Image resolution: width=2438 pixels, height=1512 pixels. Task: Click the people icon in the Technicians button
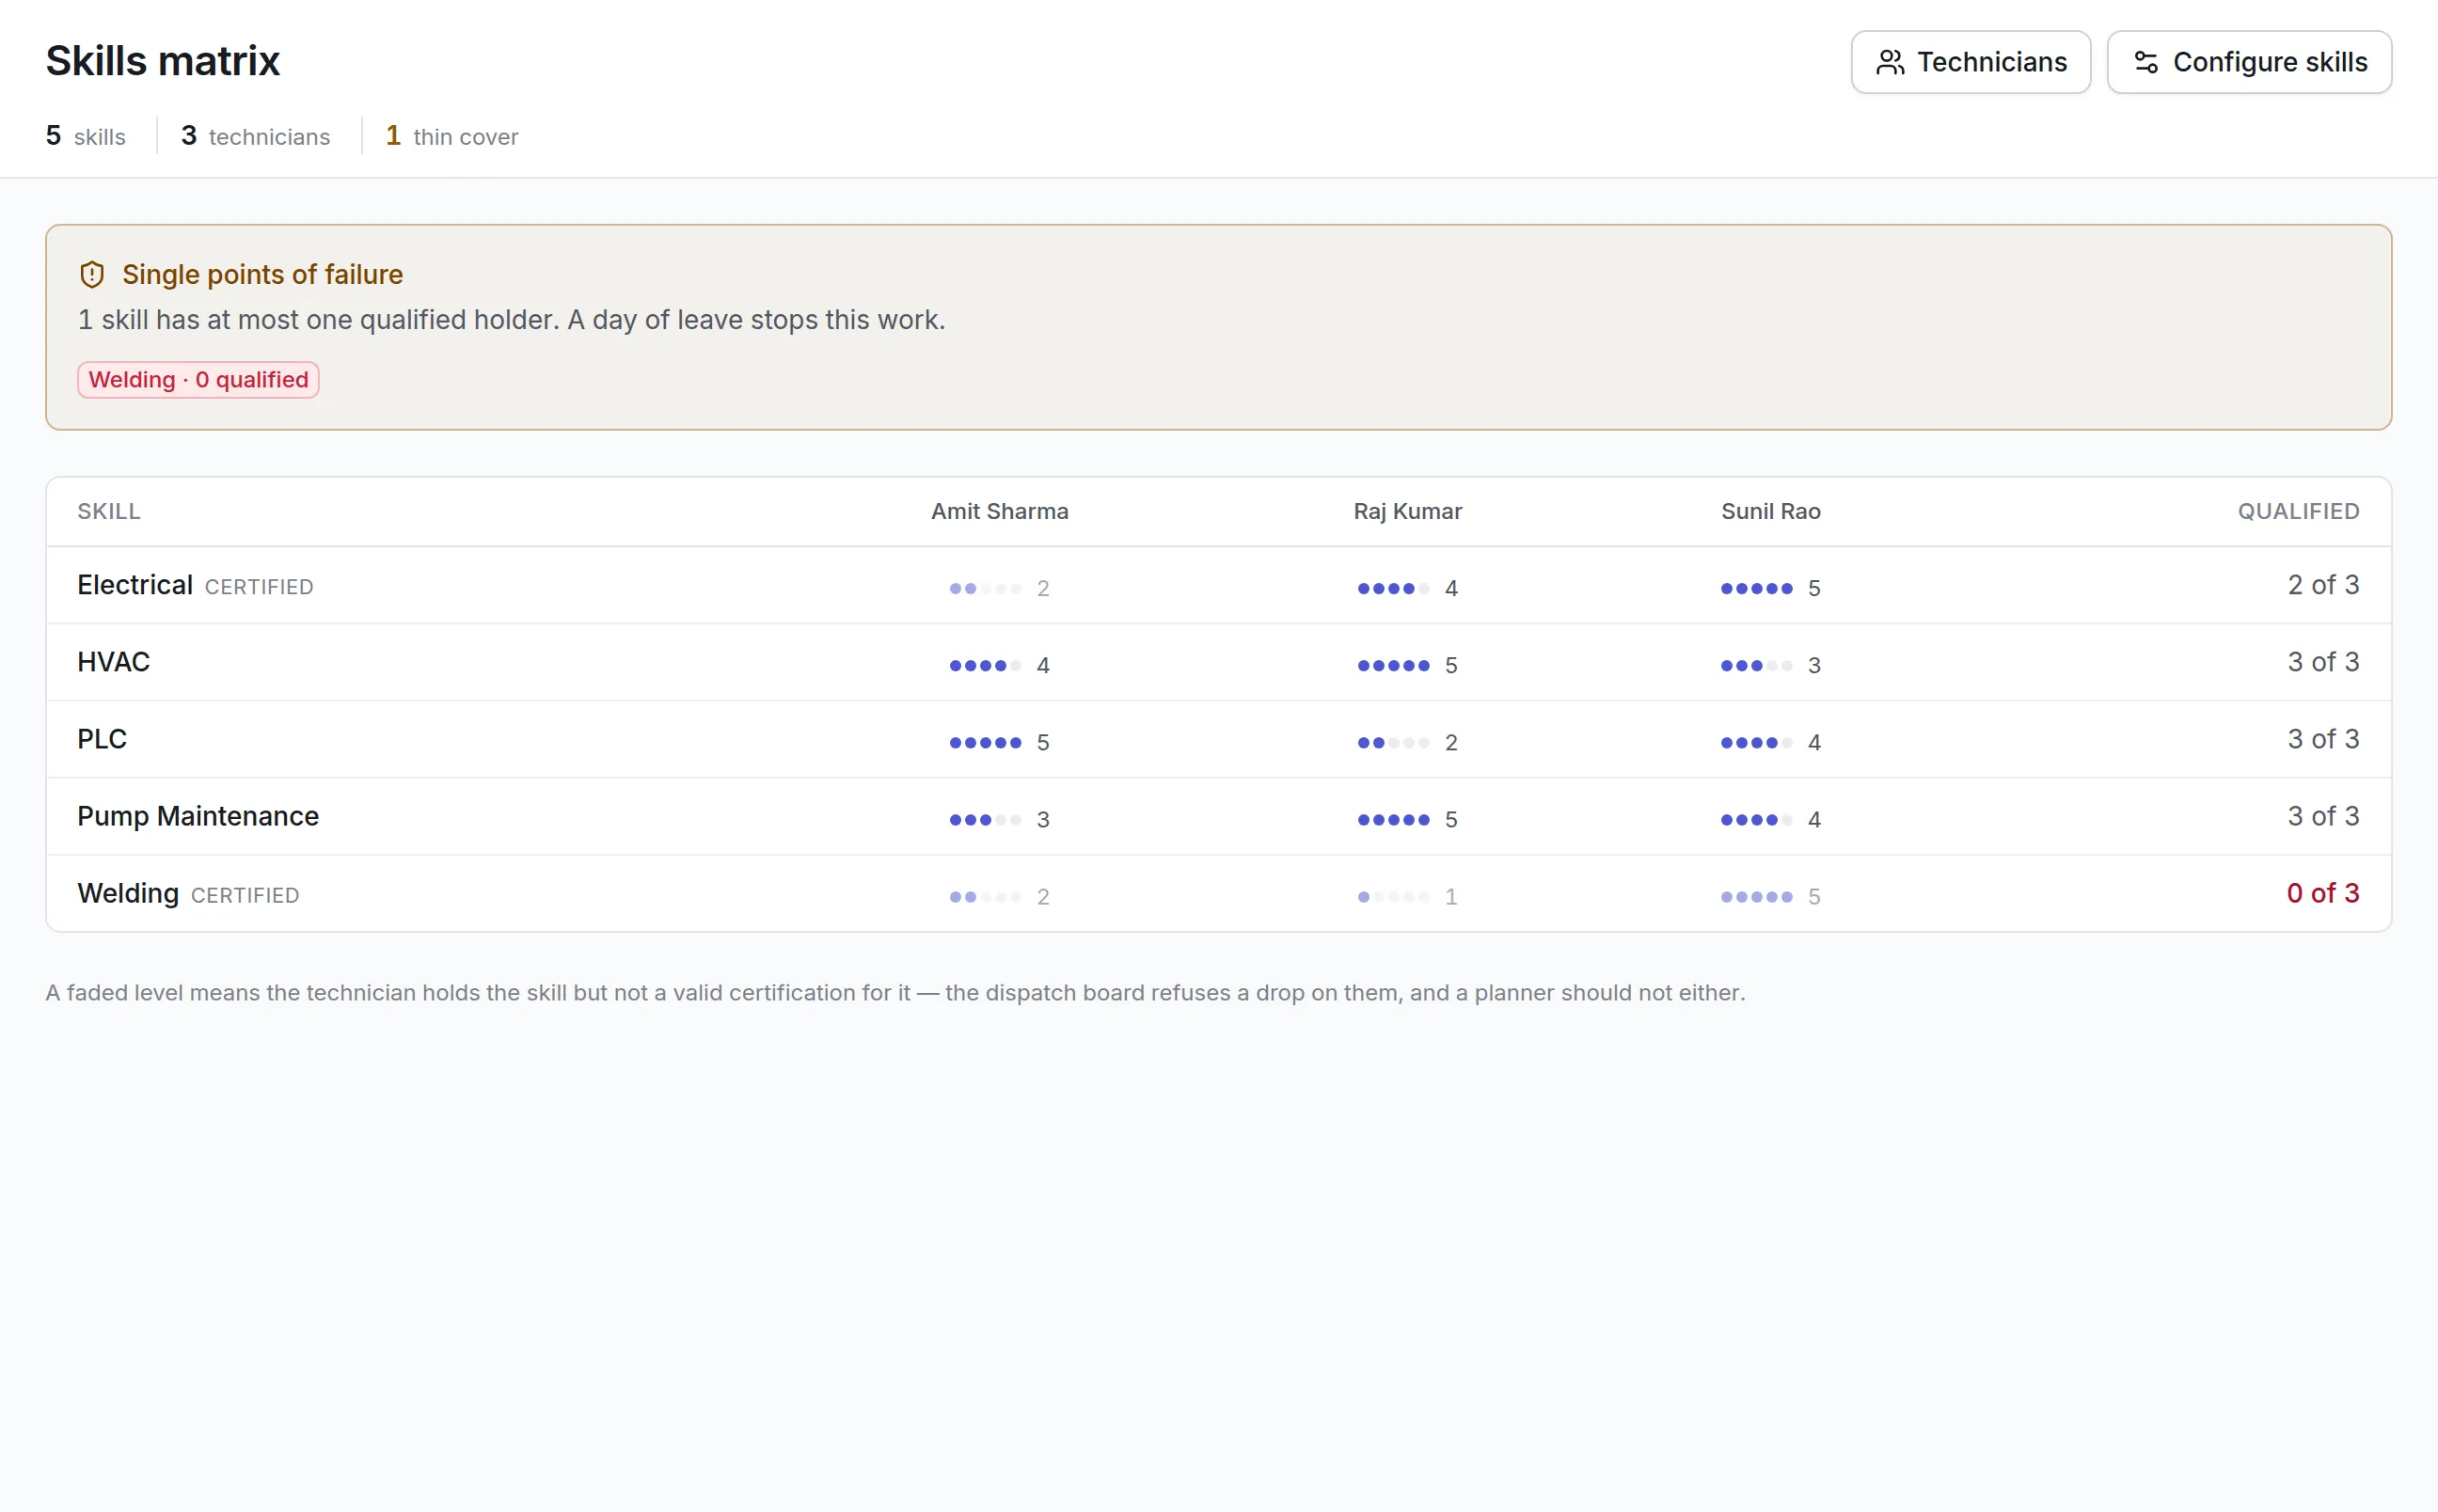point(1889,62)
